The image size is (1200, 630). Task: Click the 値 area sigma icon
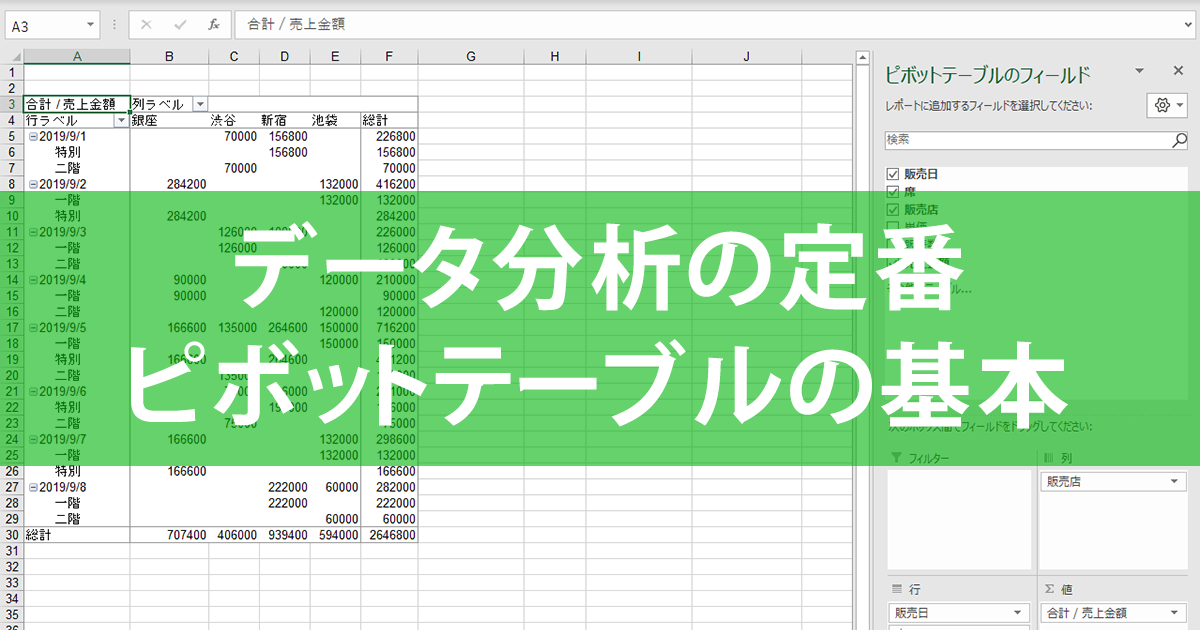[x=1050, y=590]
